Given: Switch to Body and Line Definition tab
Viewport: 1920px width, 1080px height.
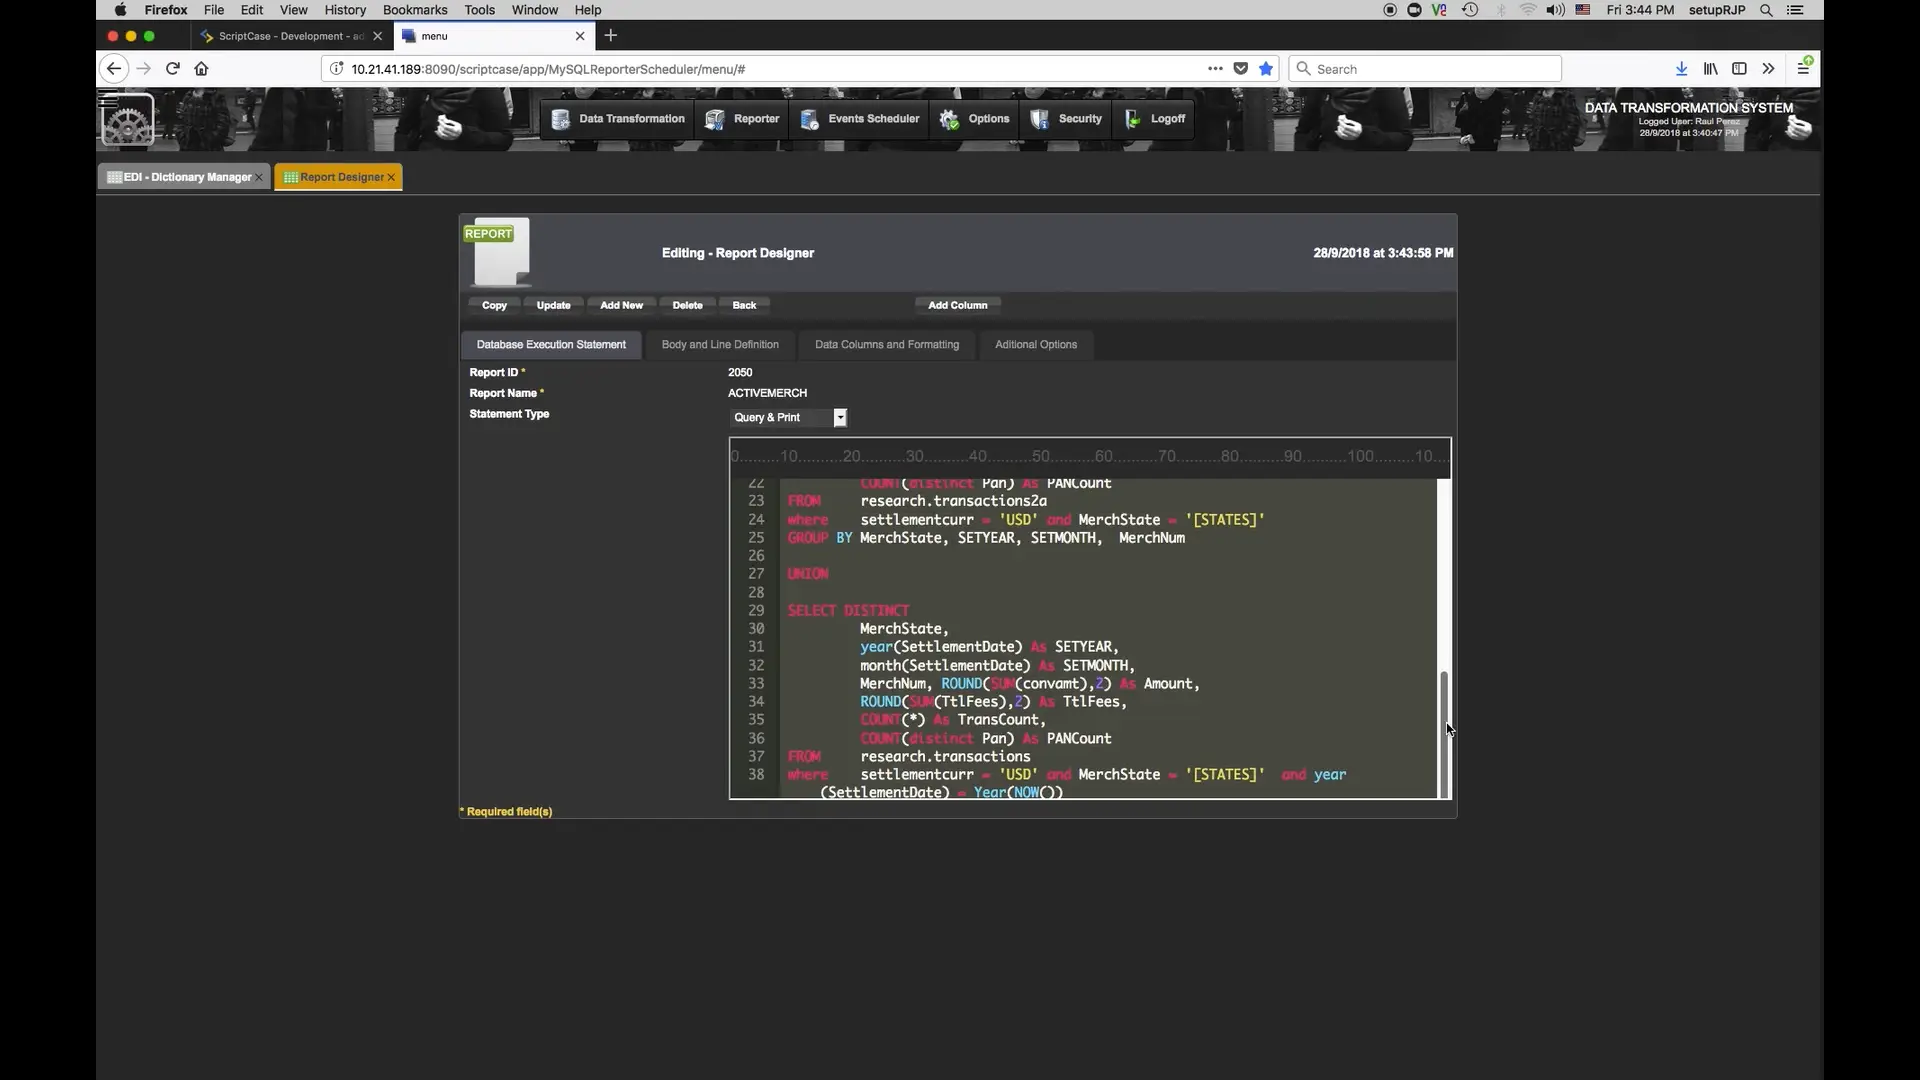Looking at the screenshot, I should pos(720,345).
